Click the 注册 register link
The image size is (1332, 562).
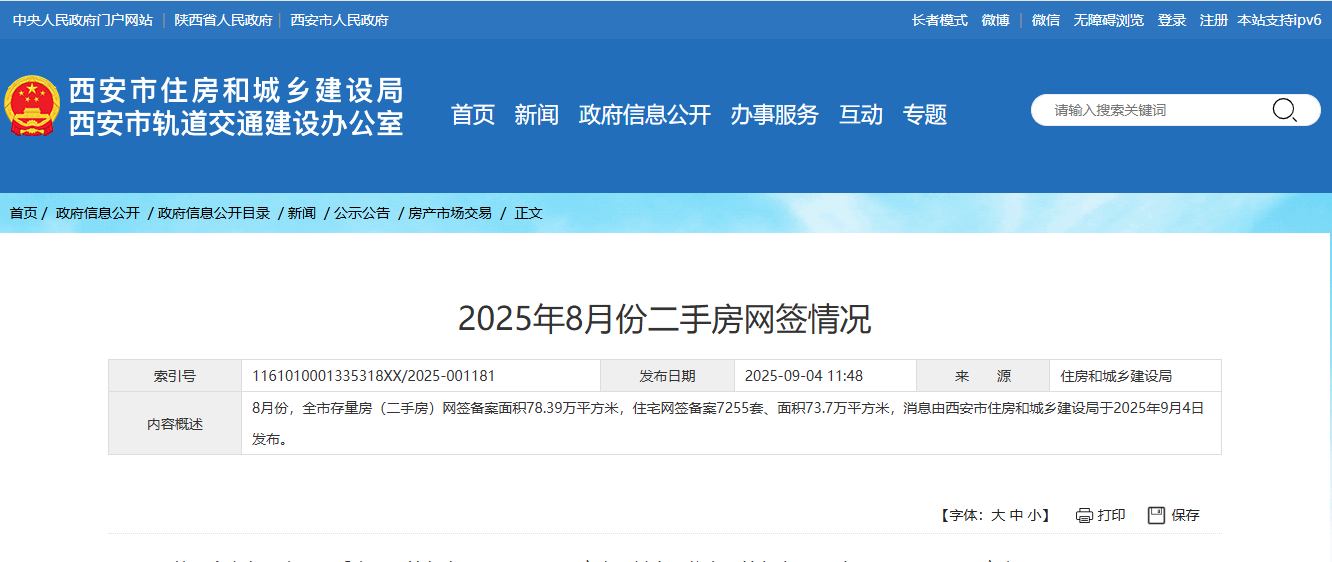coord(1214,20)
